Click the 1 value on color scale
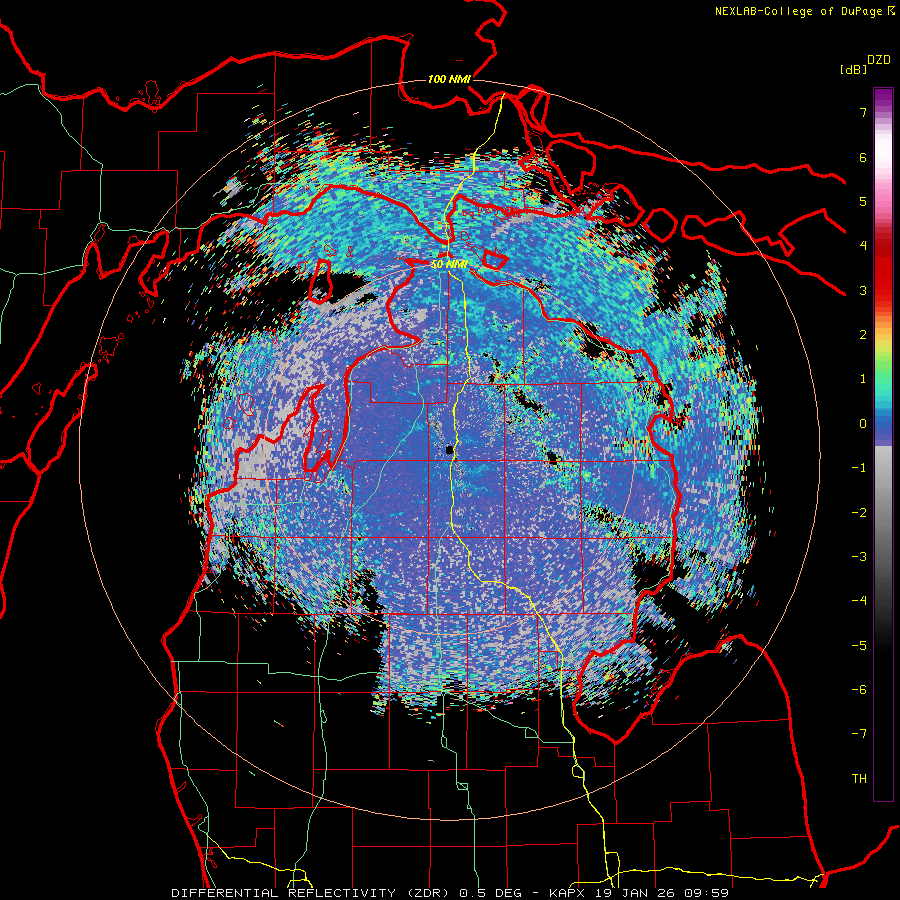 (863, 379)
